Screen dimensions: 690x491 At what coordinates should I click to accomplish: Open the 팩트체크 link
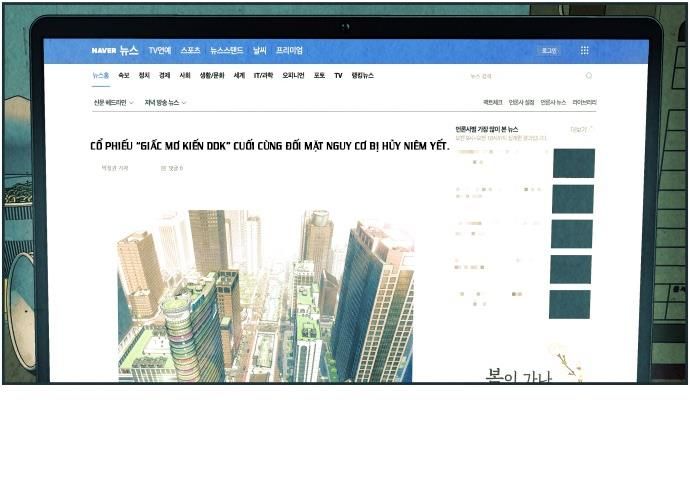492,102
